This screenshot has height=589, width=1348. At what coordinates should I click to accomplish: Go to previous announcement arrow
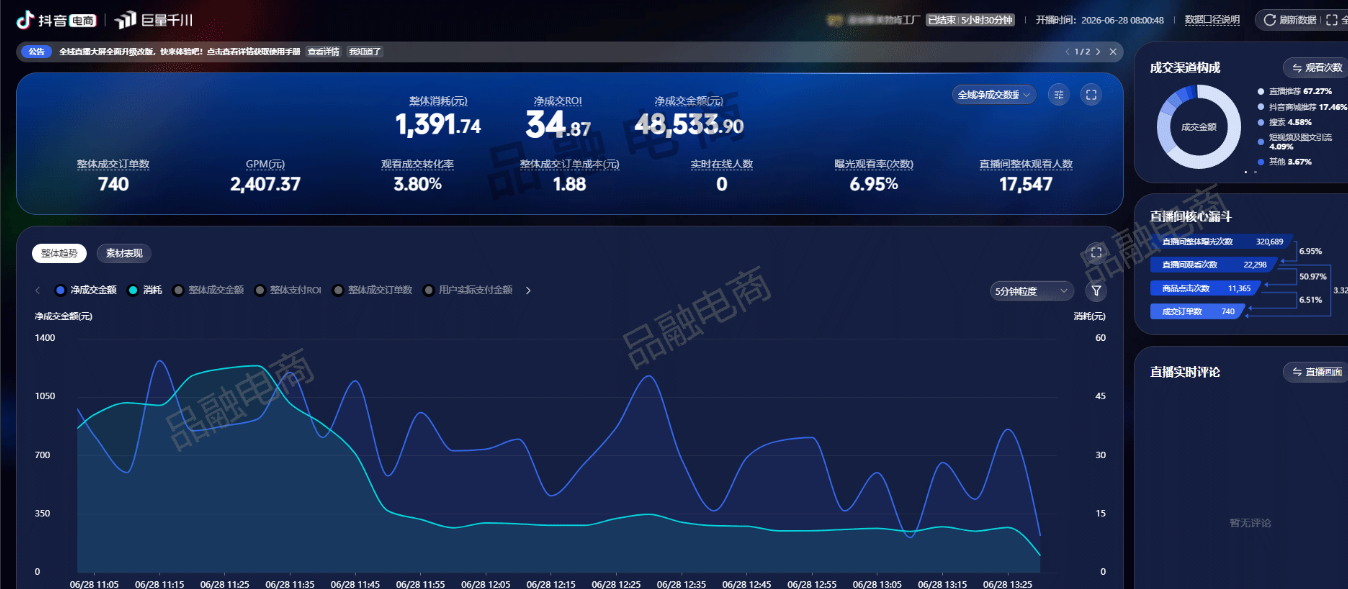(1067, 51)
